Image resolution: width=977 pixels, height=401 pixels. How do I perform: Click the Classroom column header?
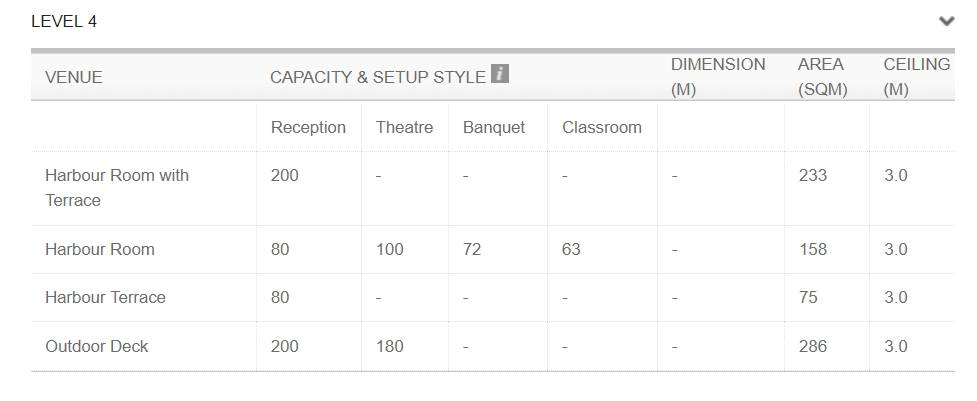click(x=601, y=128)
